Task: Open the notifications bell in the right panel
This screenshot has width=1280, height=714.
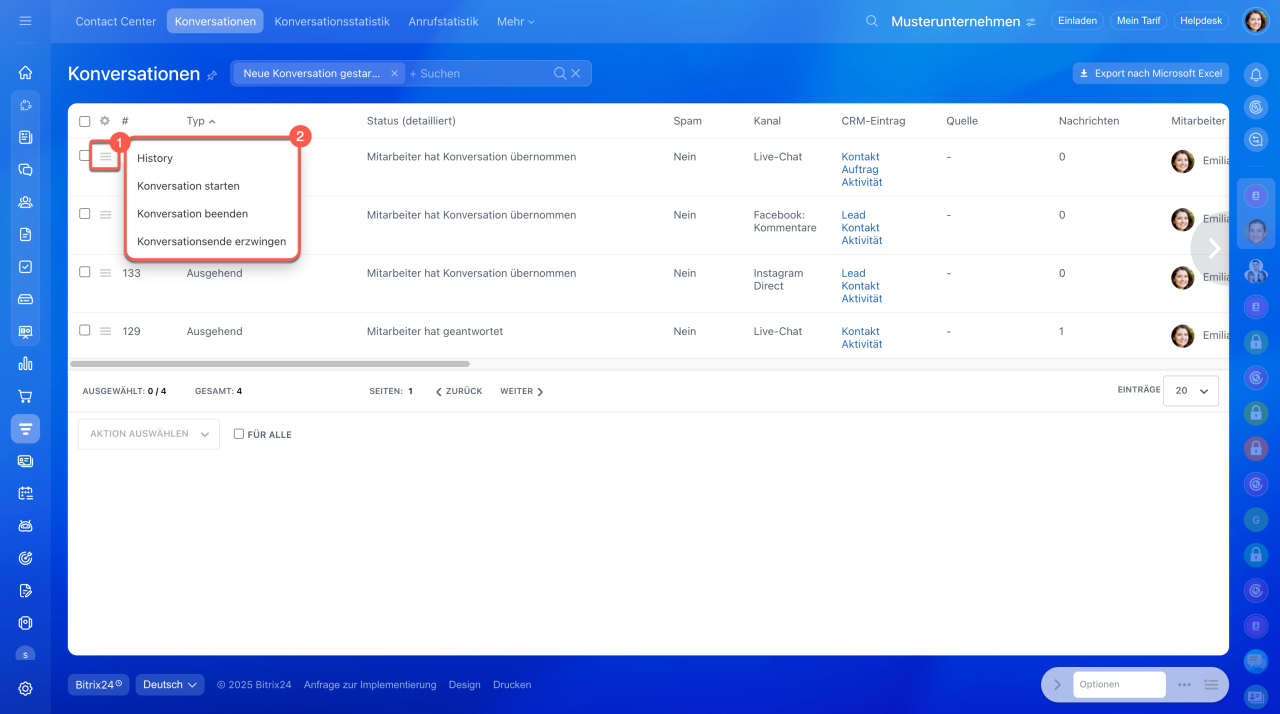Action: [x=1256, y=73]
